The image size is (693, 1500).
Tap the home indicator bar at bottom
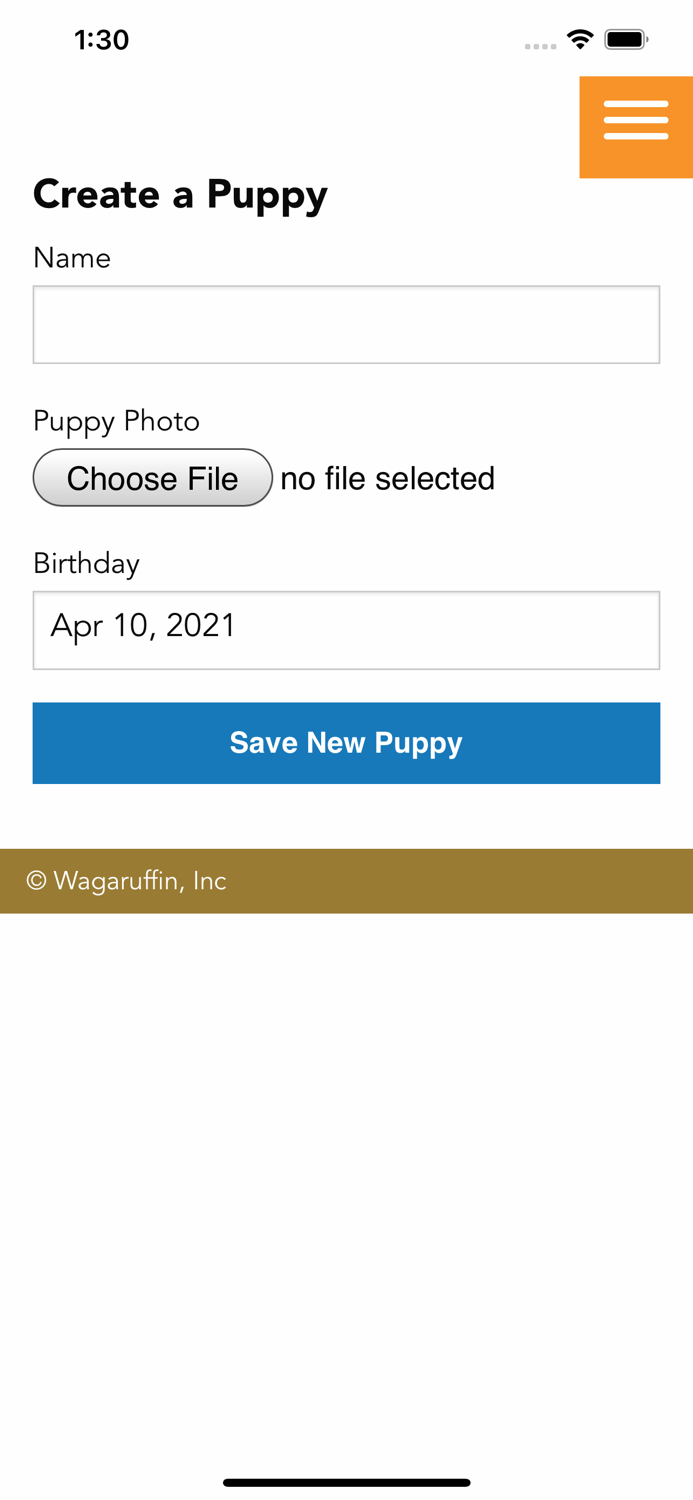coord(346,1483)
